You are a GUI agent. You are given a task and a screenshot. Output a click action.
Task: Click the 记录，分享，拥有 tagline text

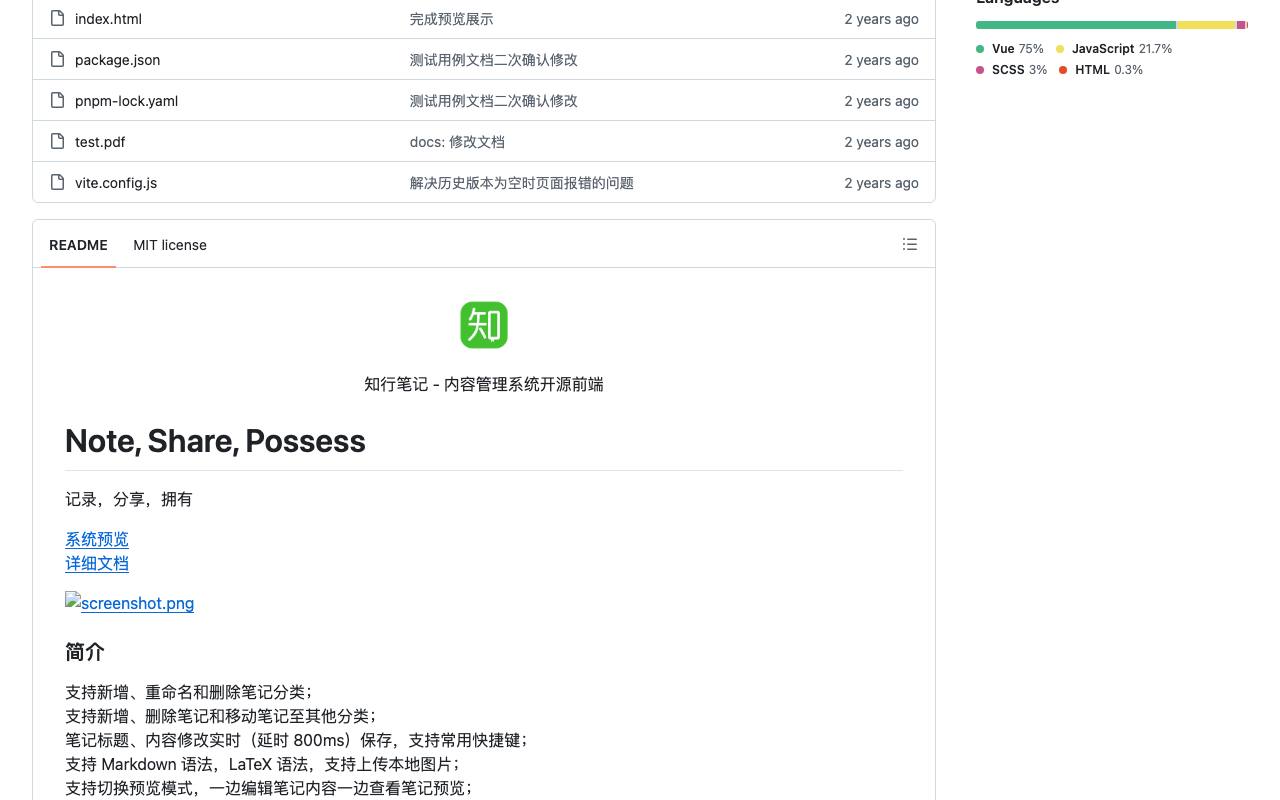click(129, 499)
